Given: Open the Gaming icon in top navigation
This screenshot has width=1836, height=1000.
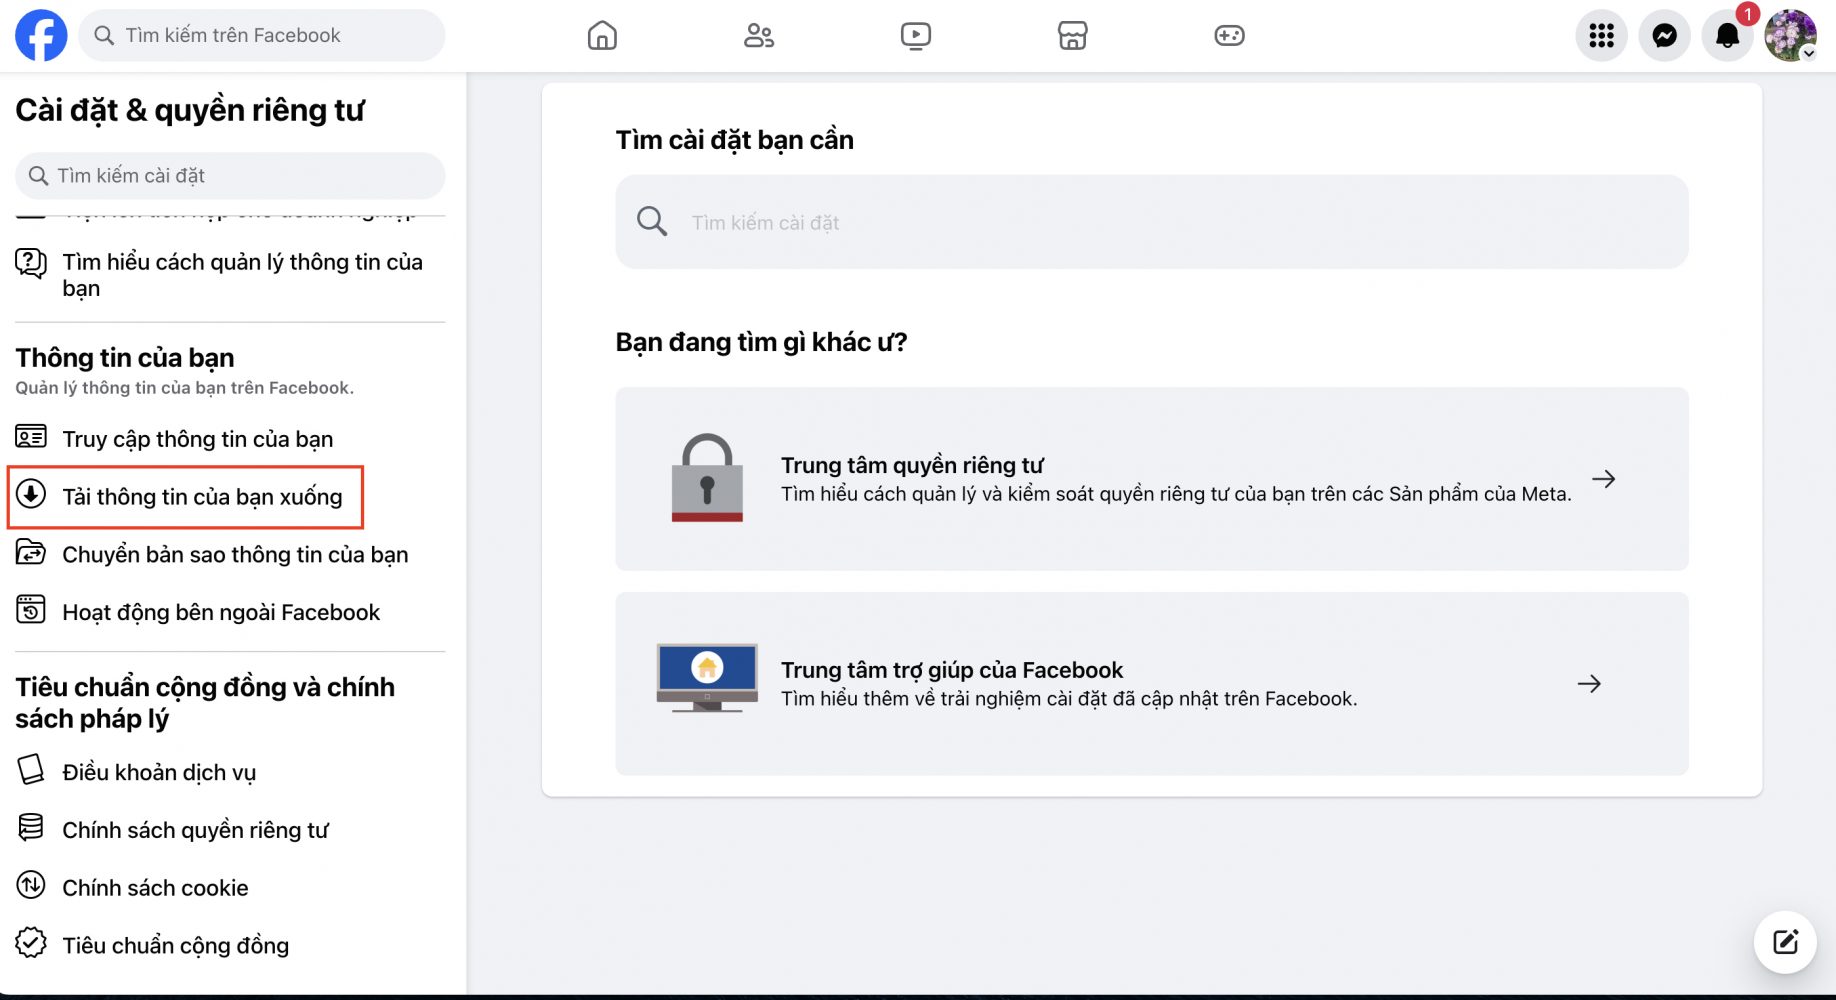Looking at the screenshot, I should 1229,36.
